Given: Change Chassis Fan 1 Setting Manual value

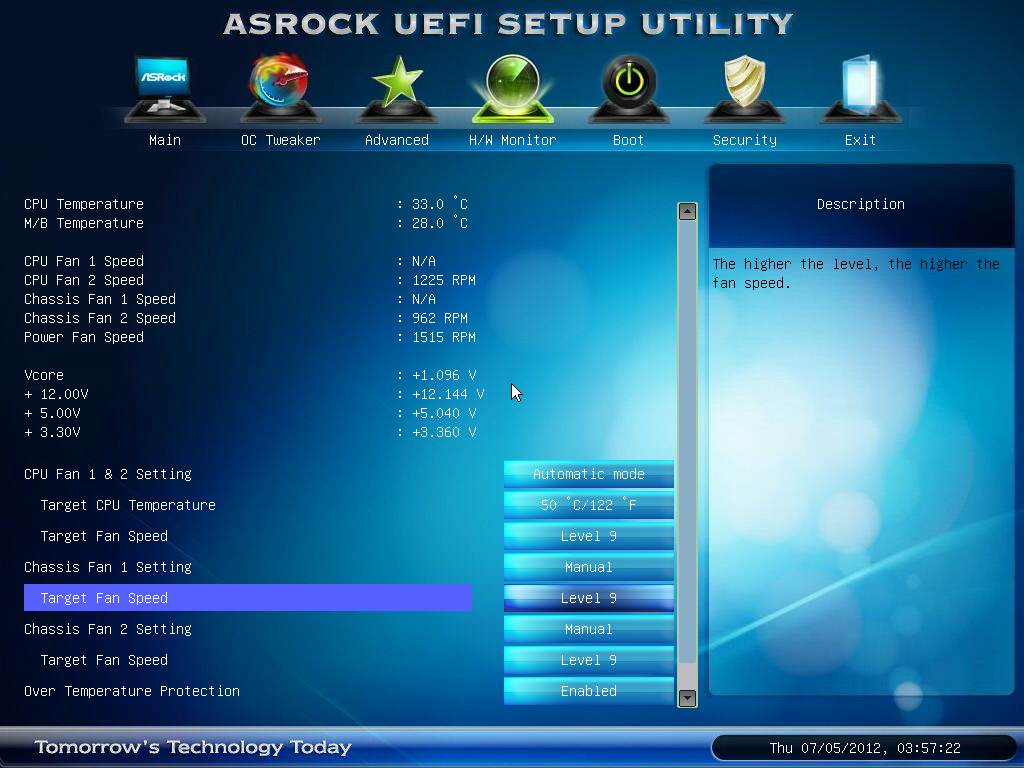Looking at the screenshot, I should (588, 567).
